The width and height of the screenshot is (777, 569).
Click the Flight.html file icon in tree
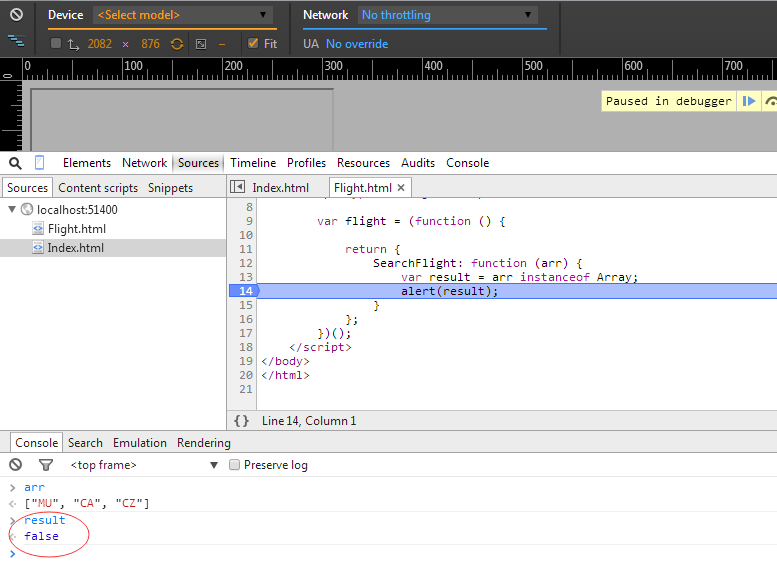tap(38, 228)
